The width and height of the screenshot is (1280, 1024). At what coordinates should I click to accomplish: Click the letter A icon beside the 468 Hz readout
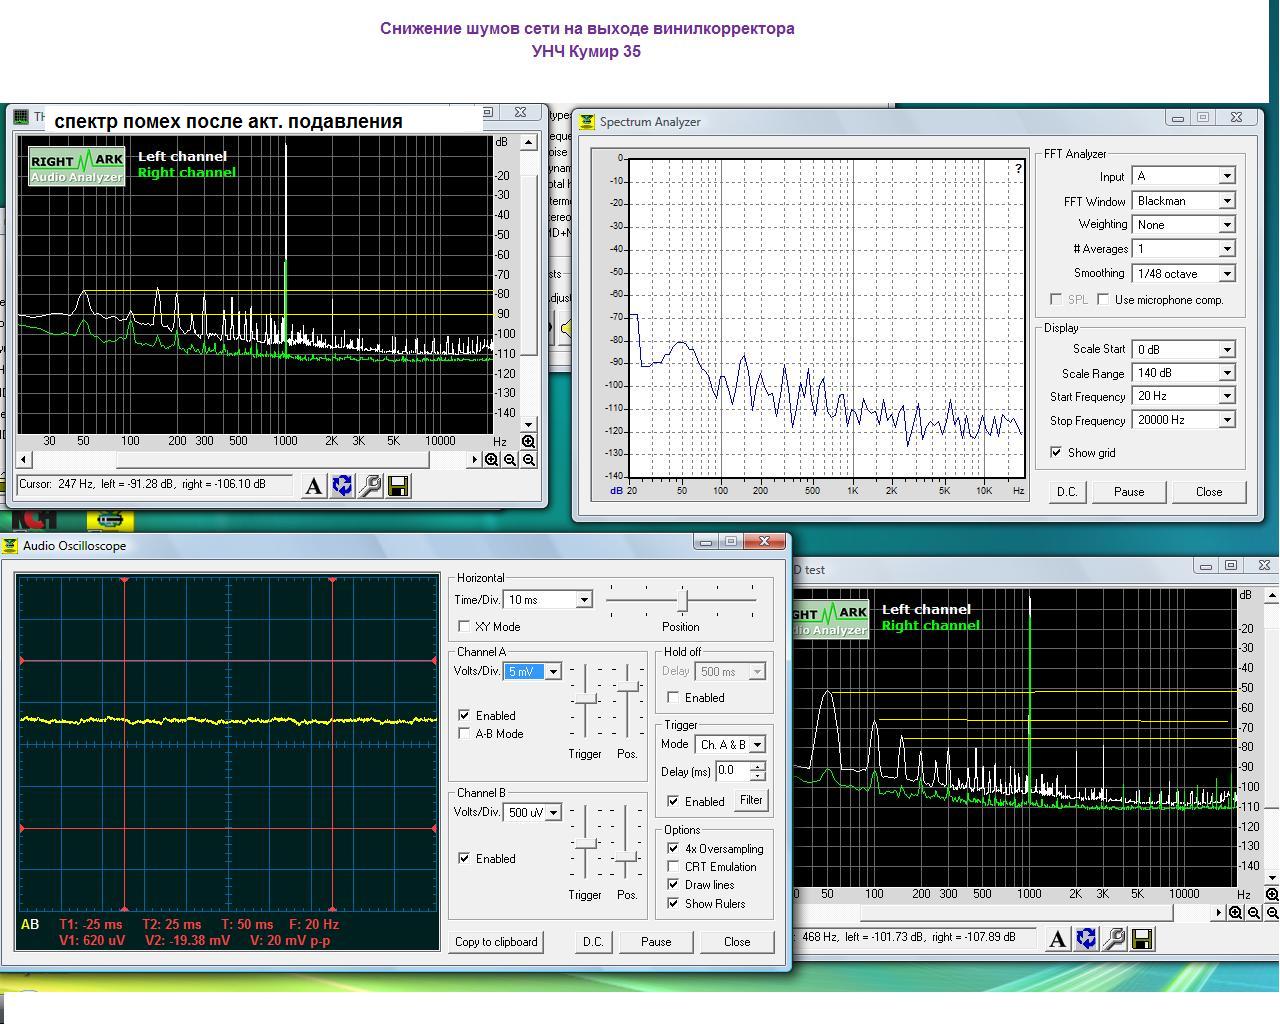point(1057,939)
